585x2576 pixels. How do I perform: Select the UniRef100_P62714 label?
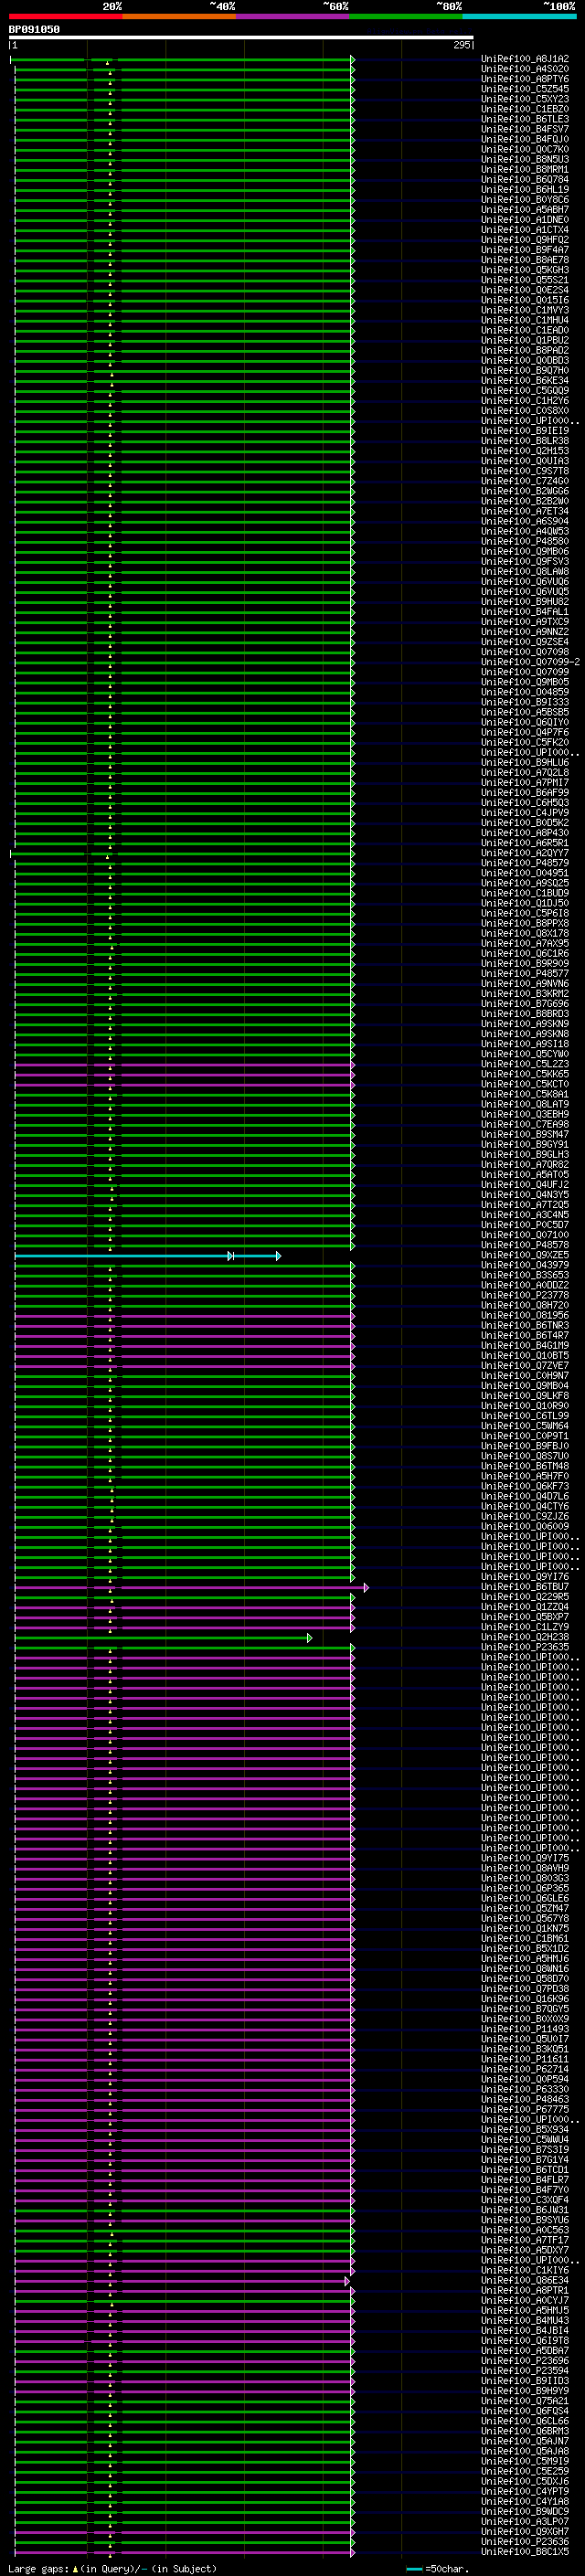(525, 2070)
